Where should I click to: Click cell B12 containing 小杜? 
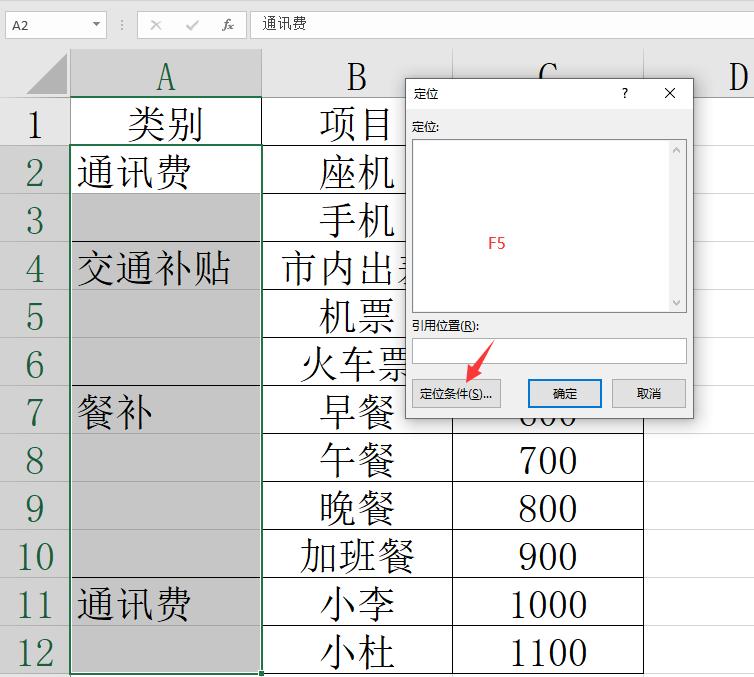pos(357,651)
